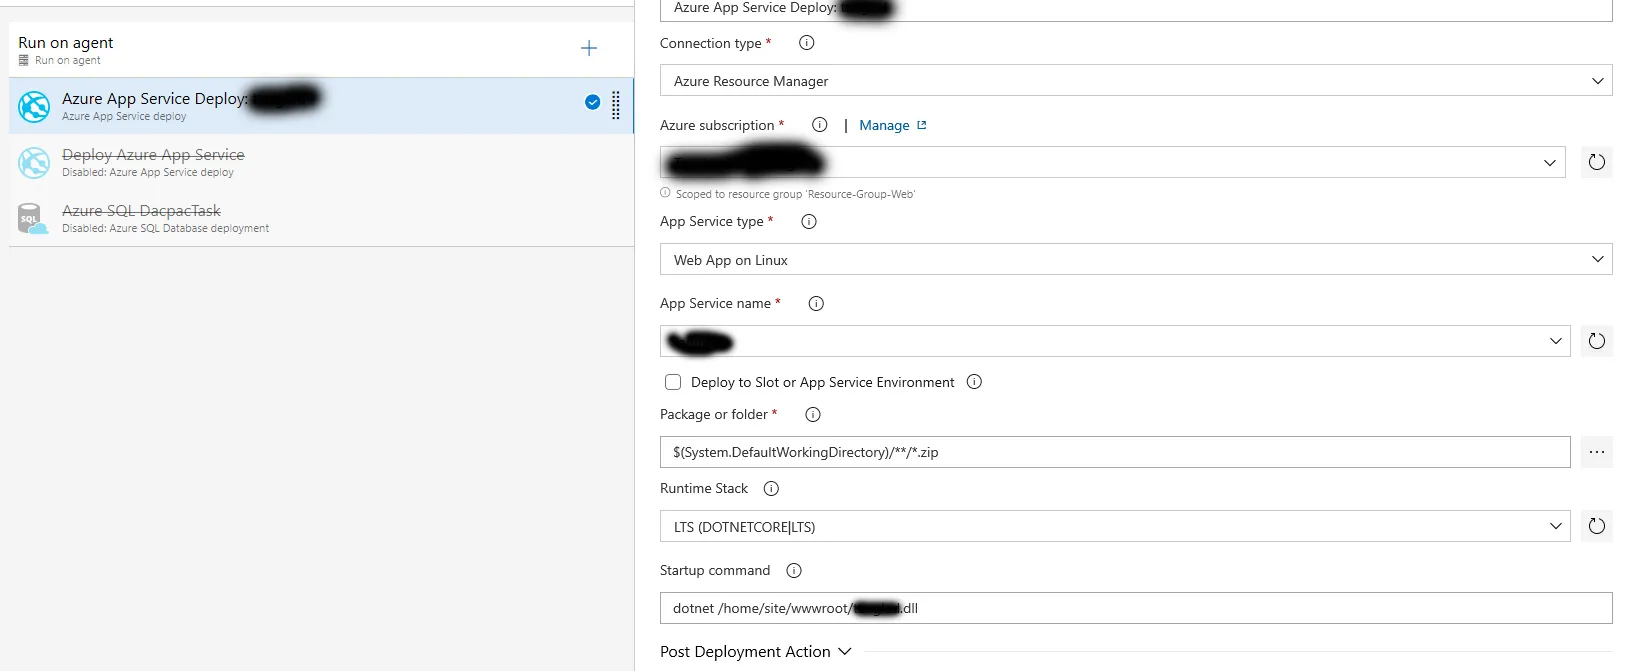Click the Deploy Azure App Service globe icon
Viewport: 1629px width, 671px height.
[34, 162]
